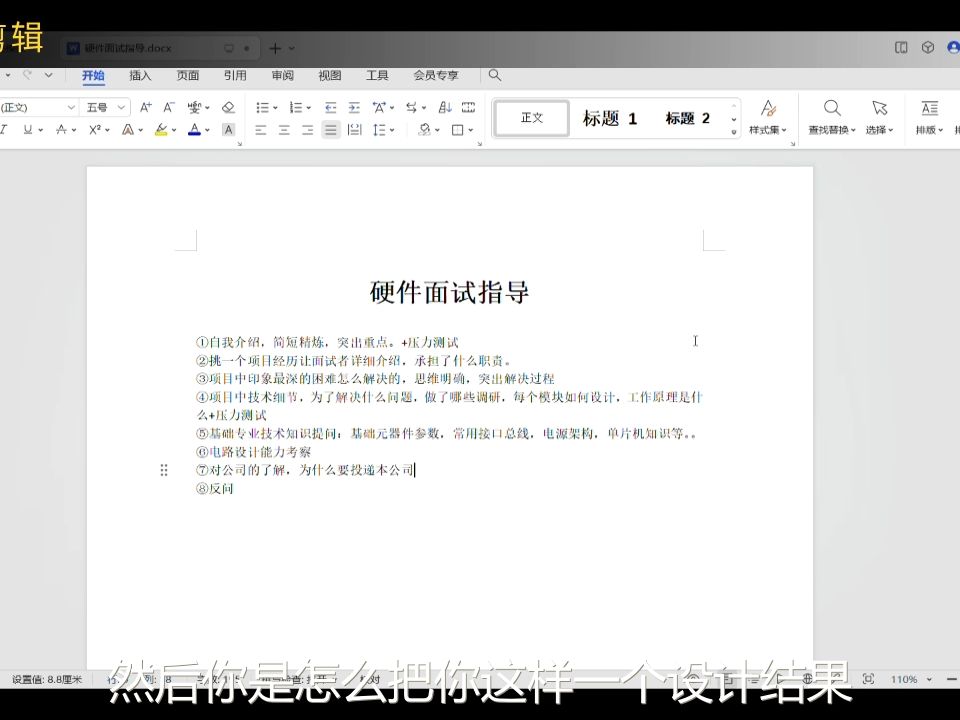The image size is (960, 720).
Task: Align text right
Action: point(307,130)
